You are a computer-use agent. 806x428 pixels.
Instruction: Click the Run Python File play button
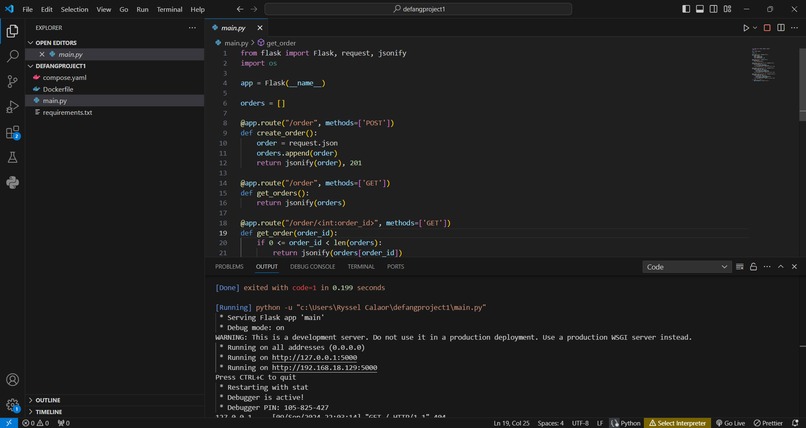pyautogui.click(x=746, y=28)
